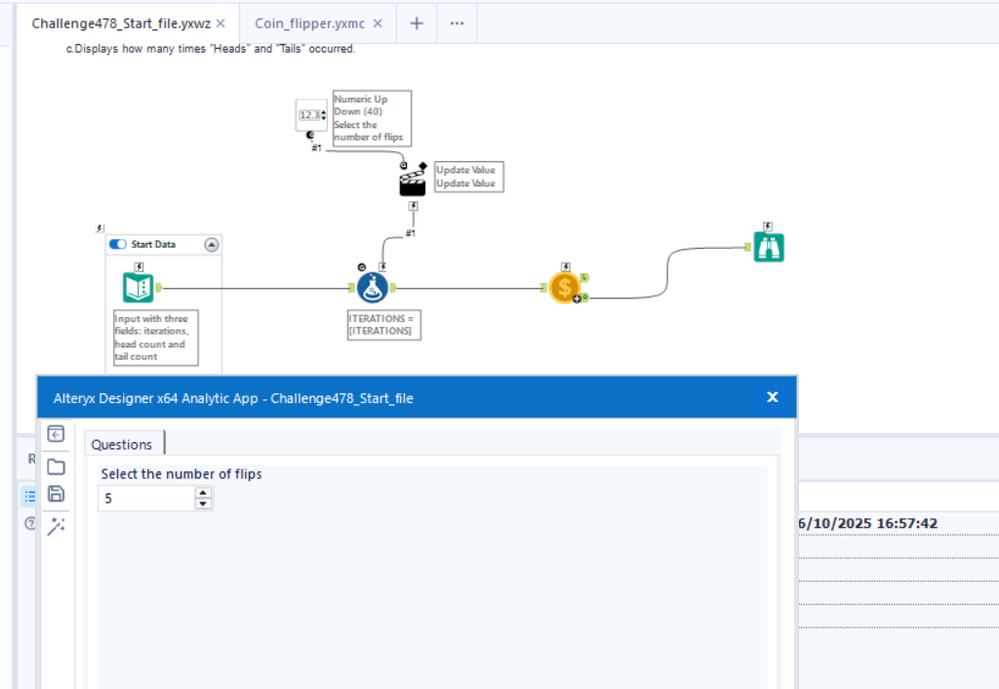
Task: Open the more tabs ellipsis menu
Action: (x=457, y=24)
